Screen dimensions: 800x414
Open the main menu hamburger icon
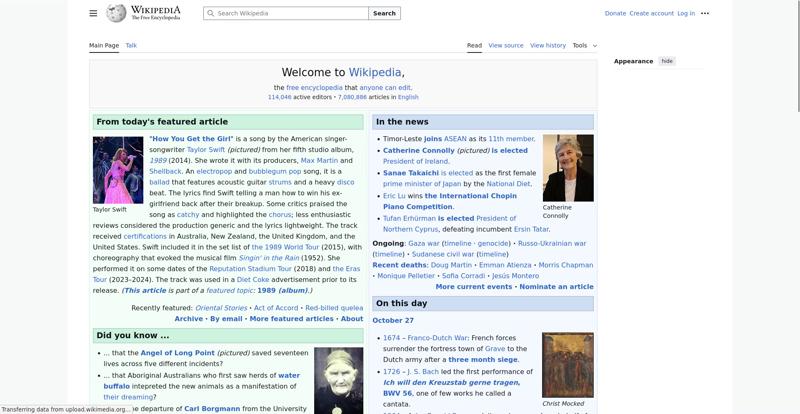[93, 13]
